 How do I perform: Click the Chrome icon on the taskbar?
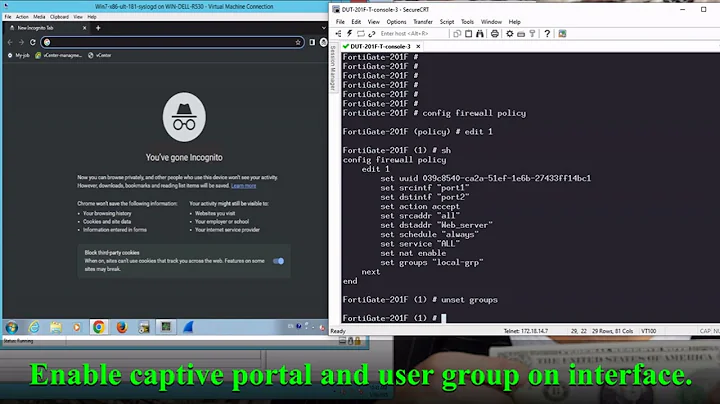[x=98, y=327]
